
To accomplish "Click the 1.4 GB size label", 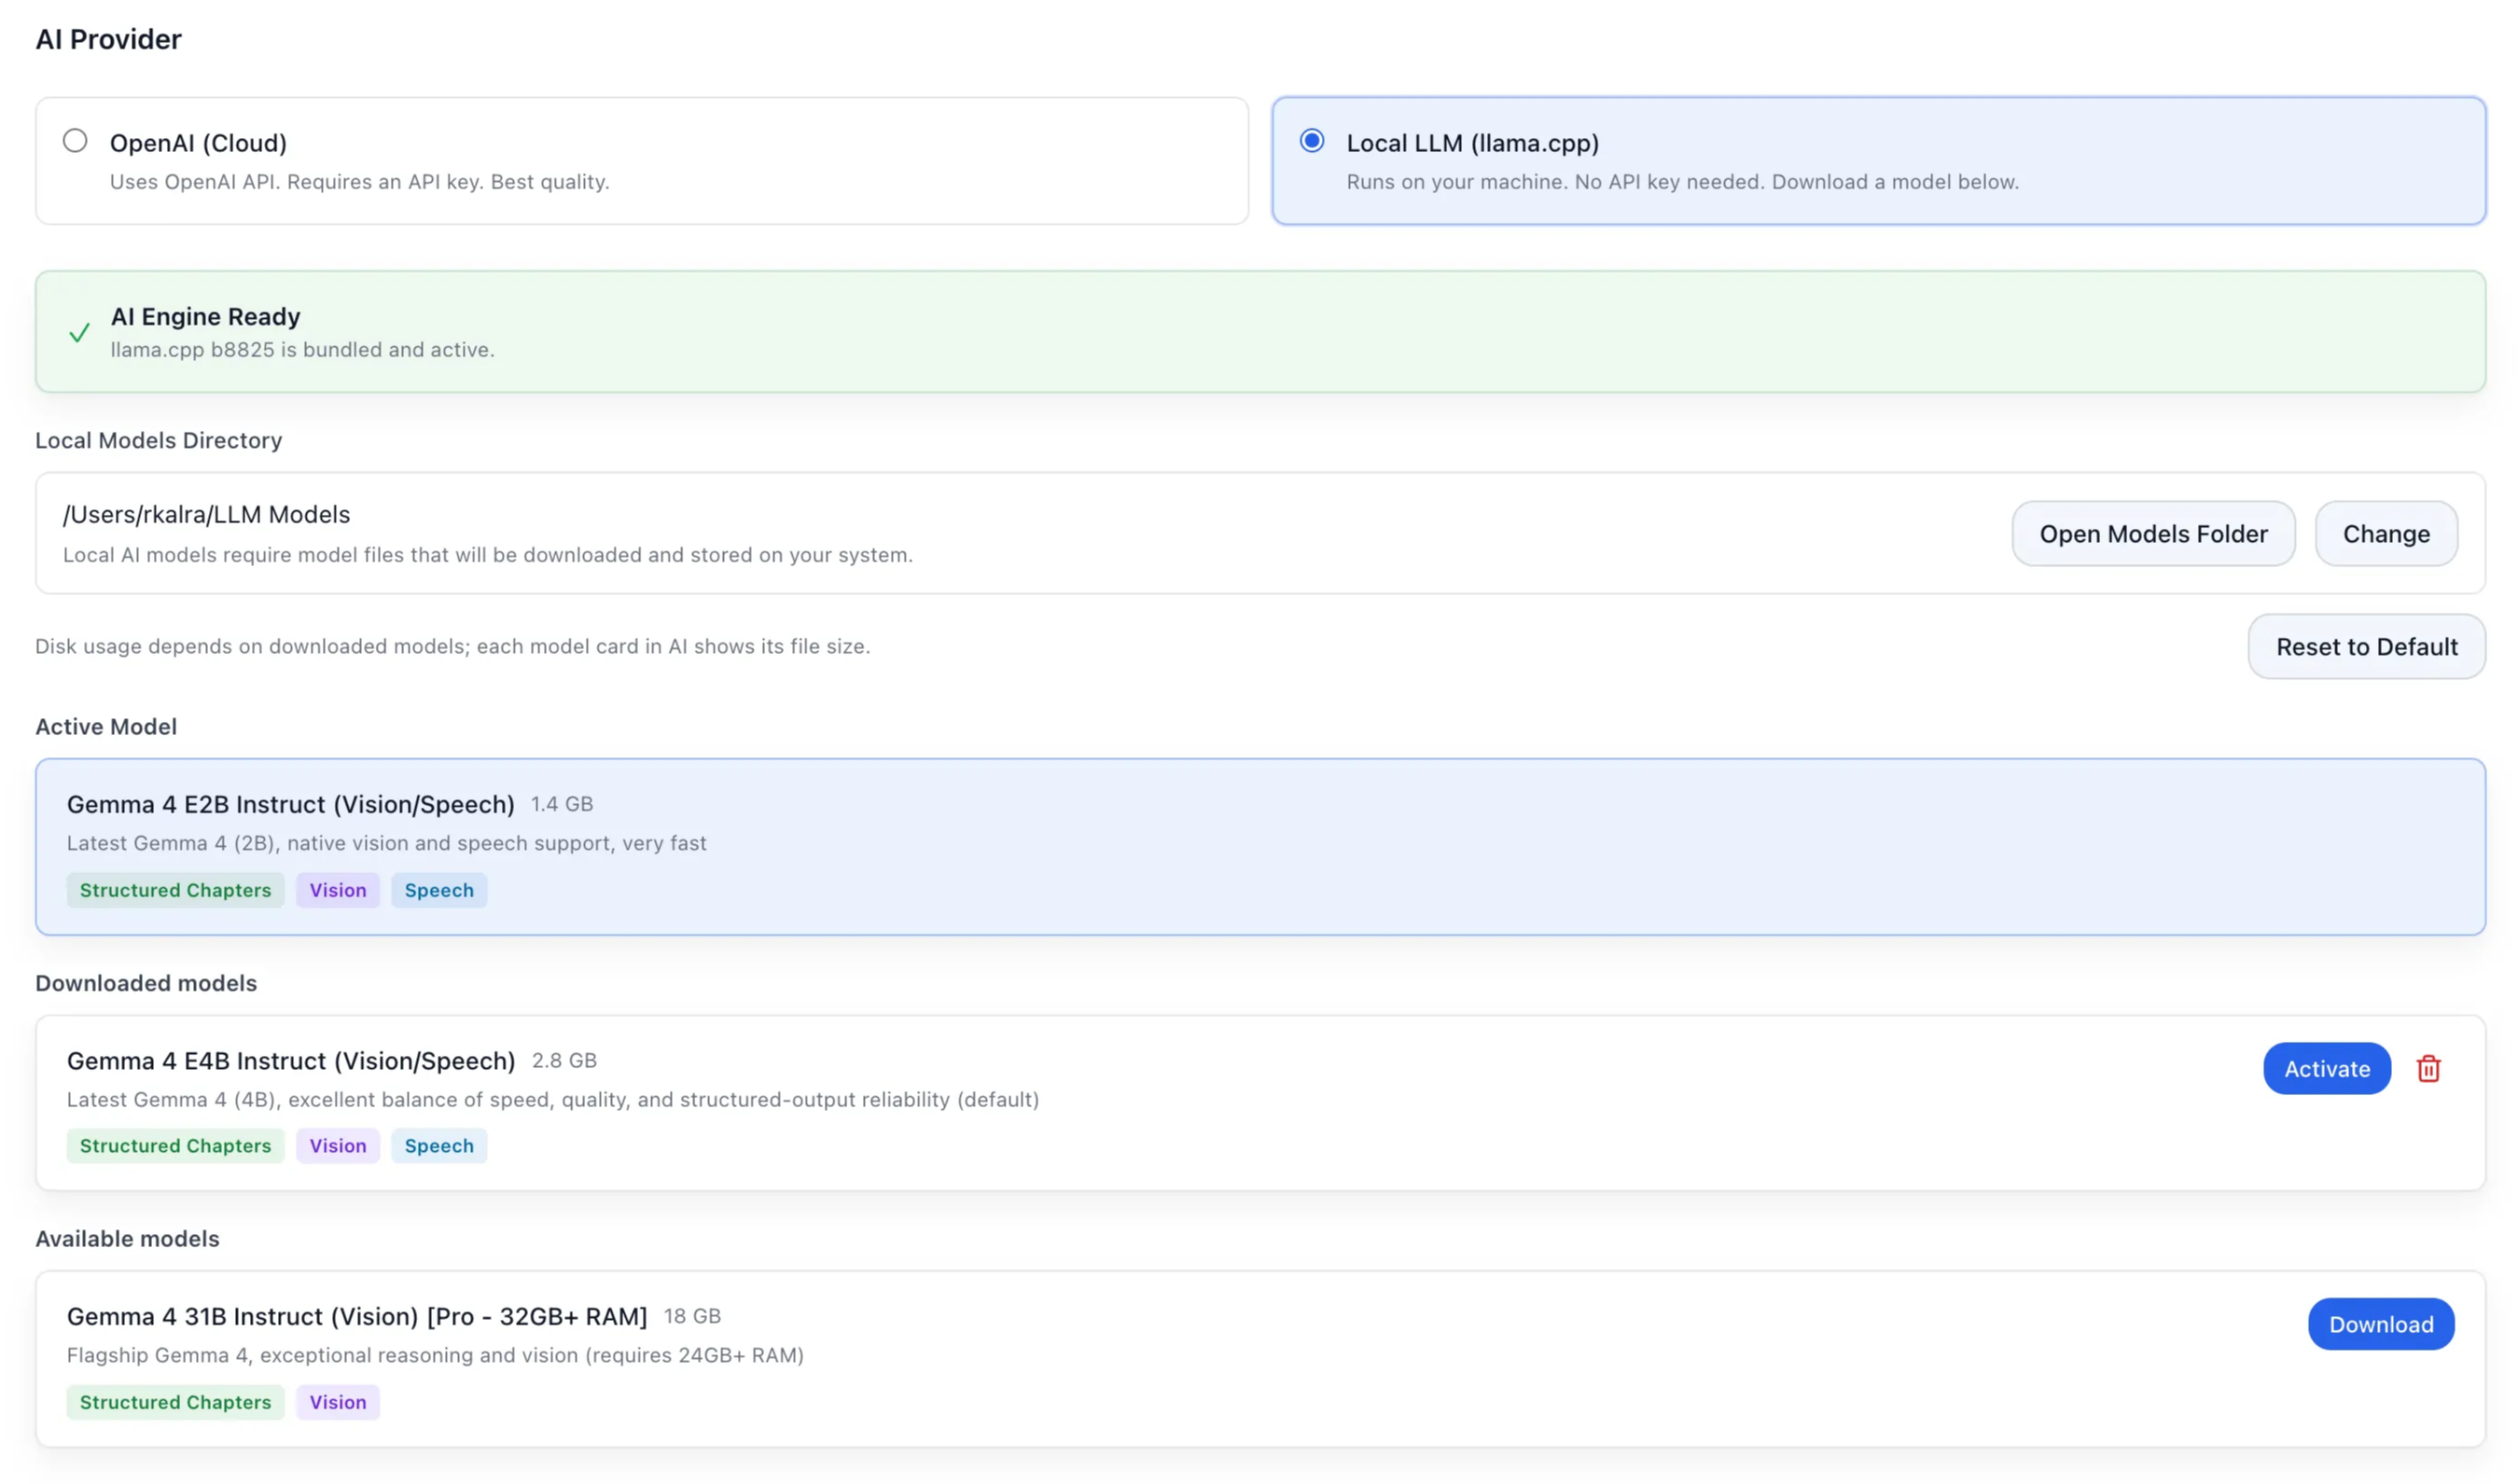I will 562,804.
